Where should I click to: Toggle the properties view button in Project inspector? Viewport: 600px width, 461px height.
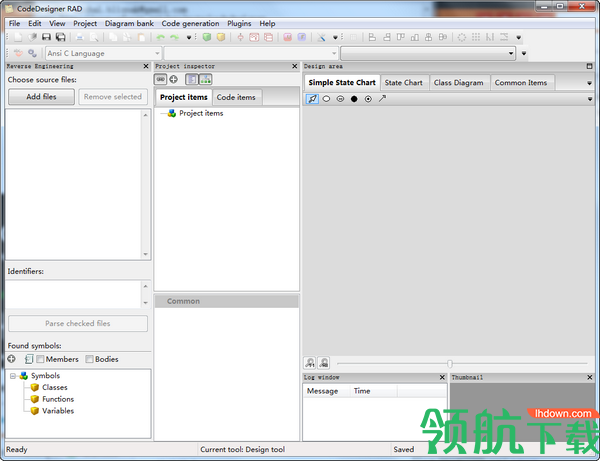[192, 79]
